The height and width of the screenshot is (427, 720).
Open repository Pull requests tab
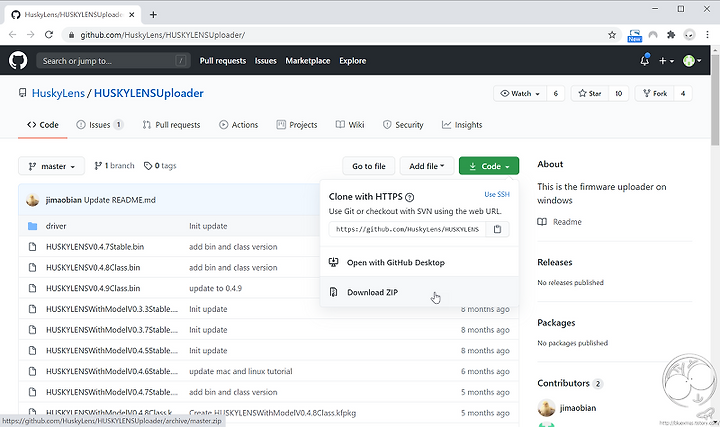[x=171, y=124]
